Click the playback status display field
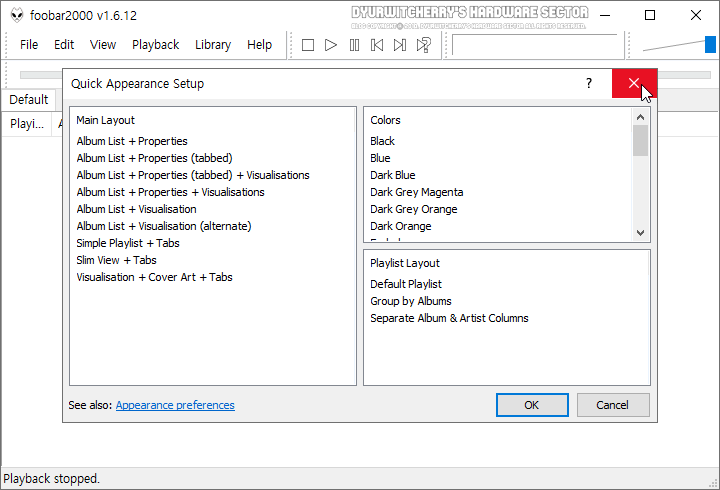The image size is (720, 490). tap(534, 45)
